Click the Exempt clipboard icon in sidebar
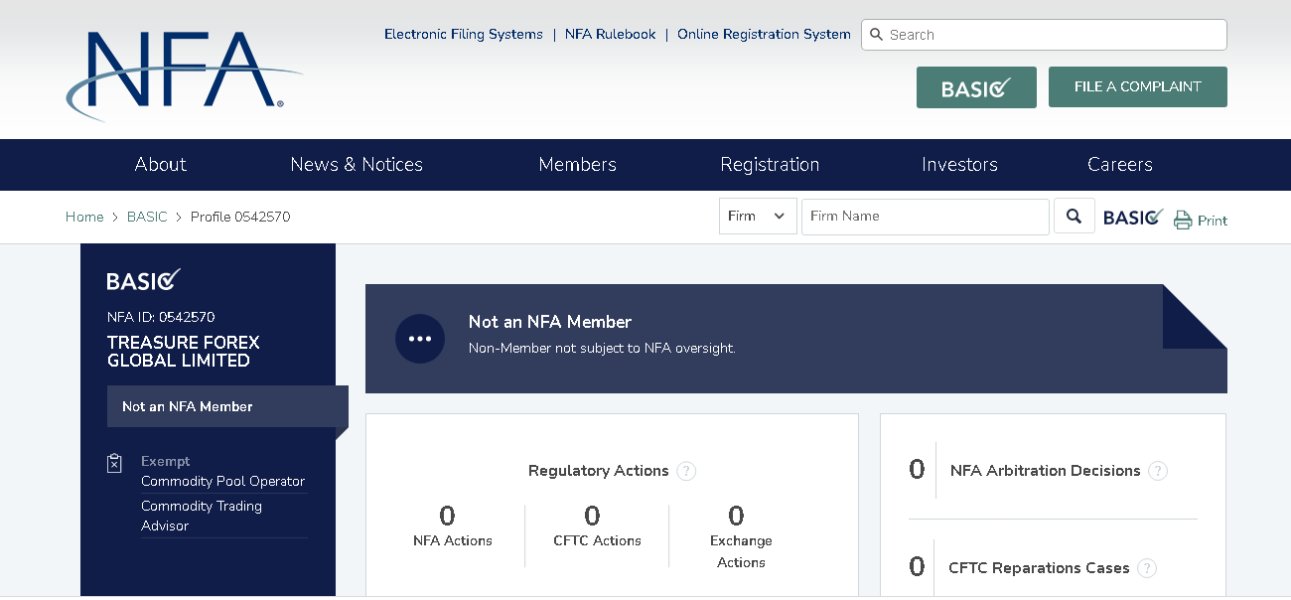 [x=115, y=463]
